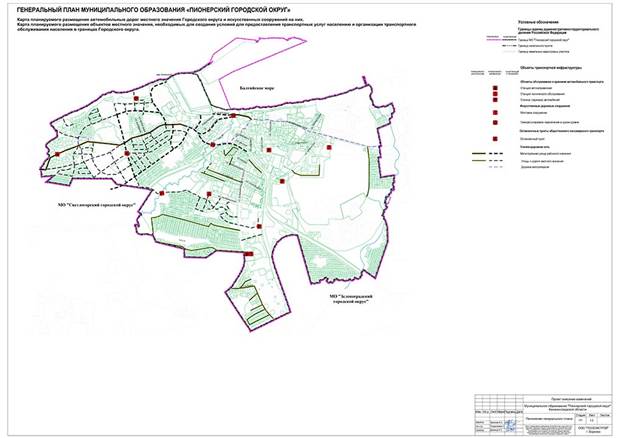Viewport: 623px width, 438px height.
Task: Select the blue signature stamp in title block
Action: point(512,425)
